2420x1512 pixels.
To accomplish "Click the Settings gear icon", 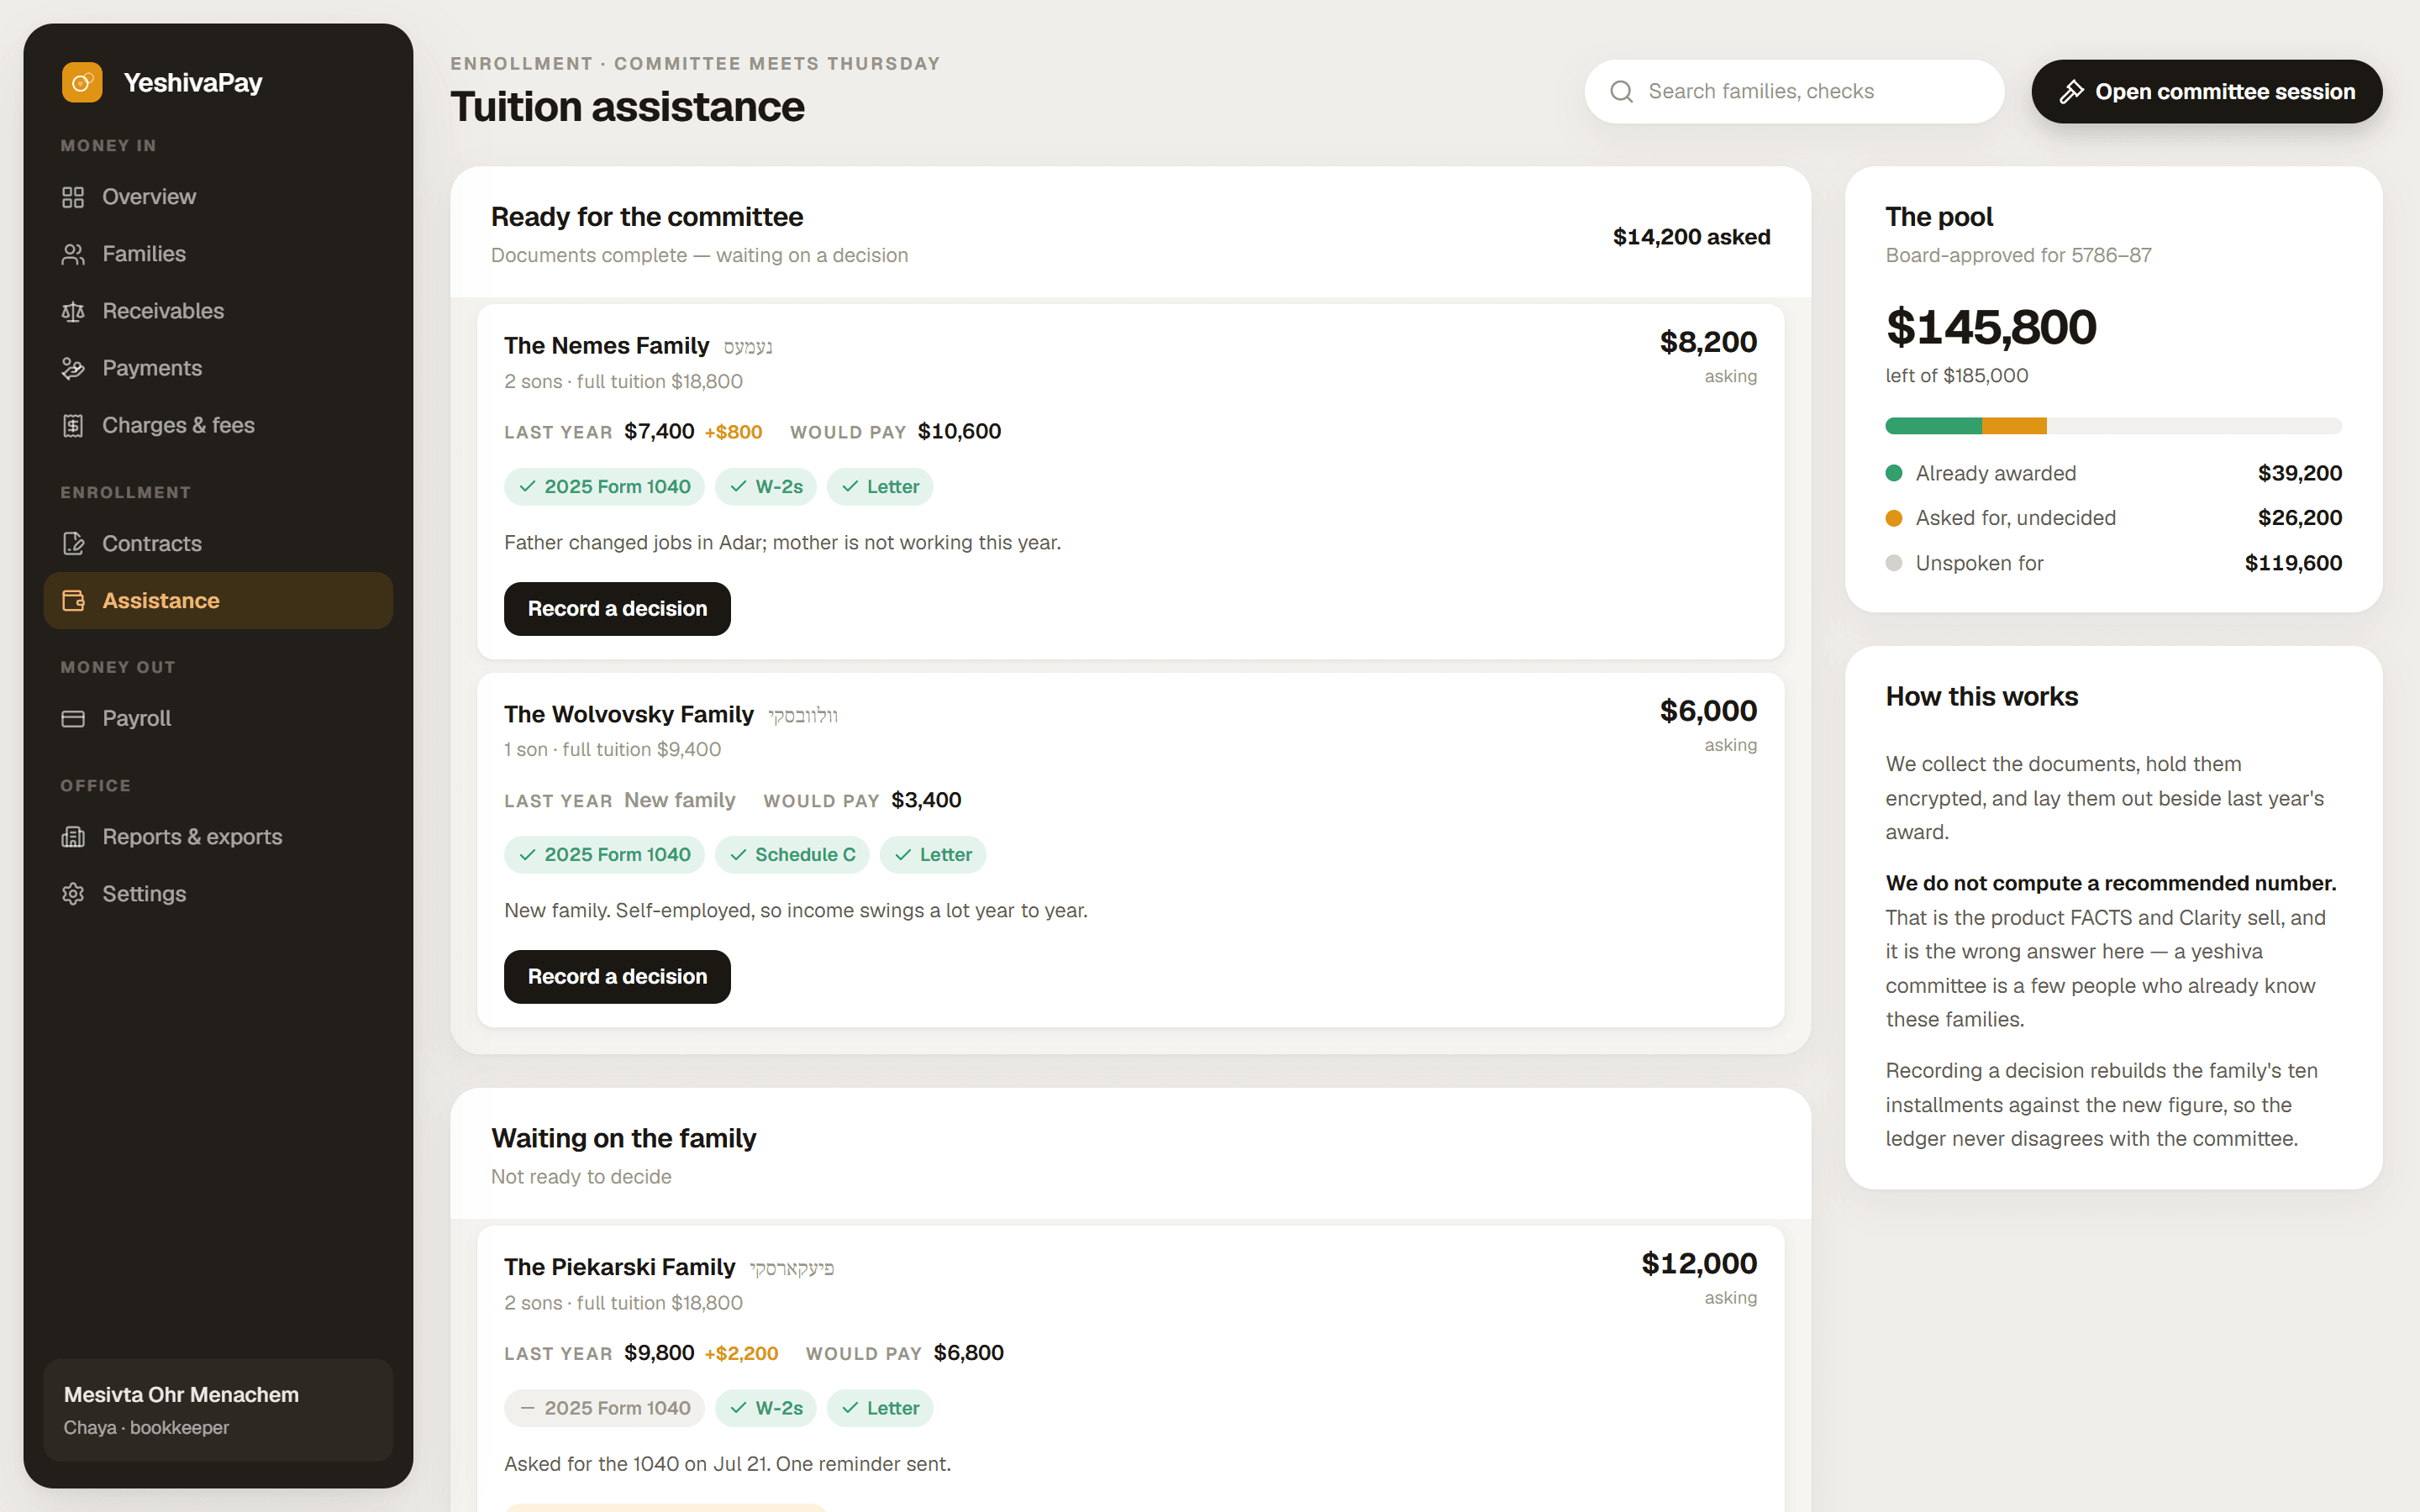I will click(73, 893).
